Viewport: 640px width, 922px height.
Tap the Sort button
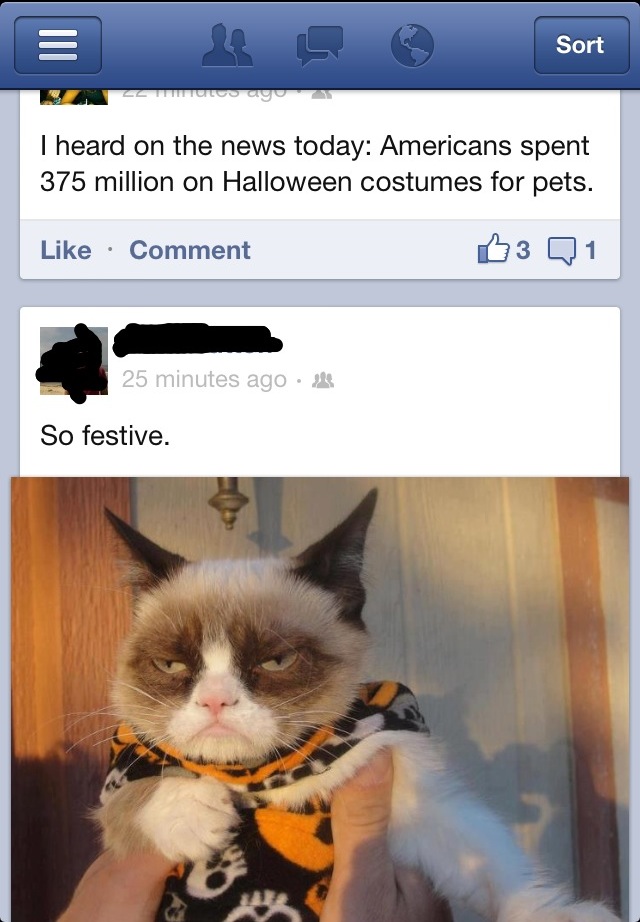[581, 45]
